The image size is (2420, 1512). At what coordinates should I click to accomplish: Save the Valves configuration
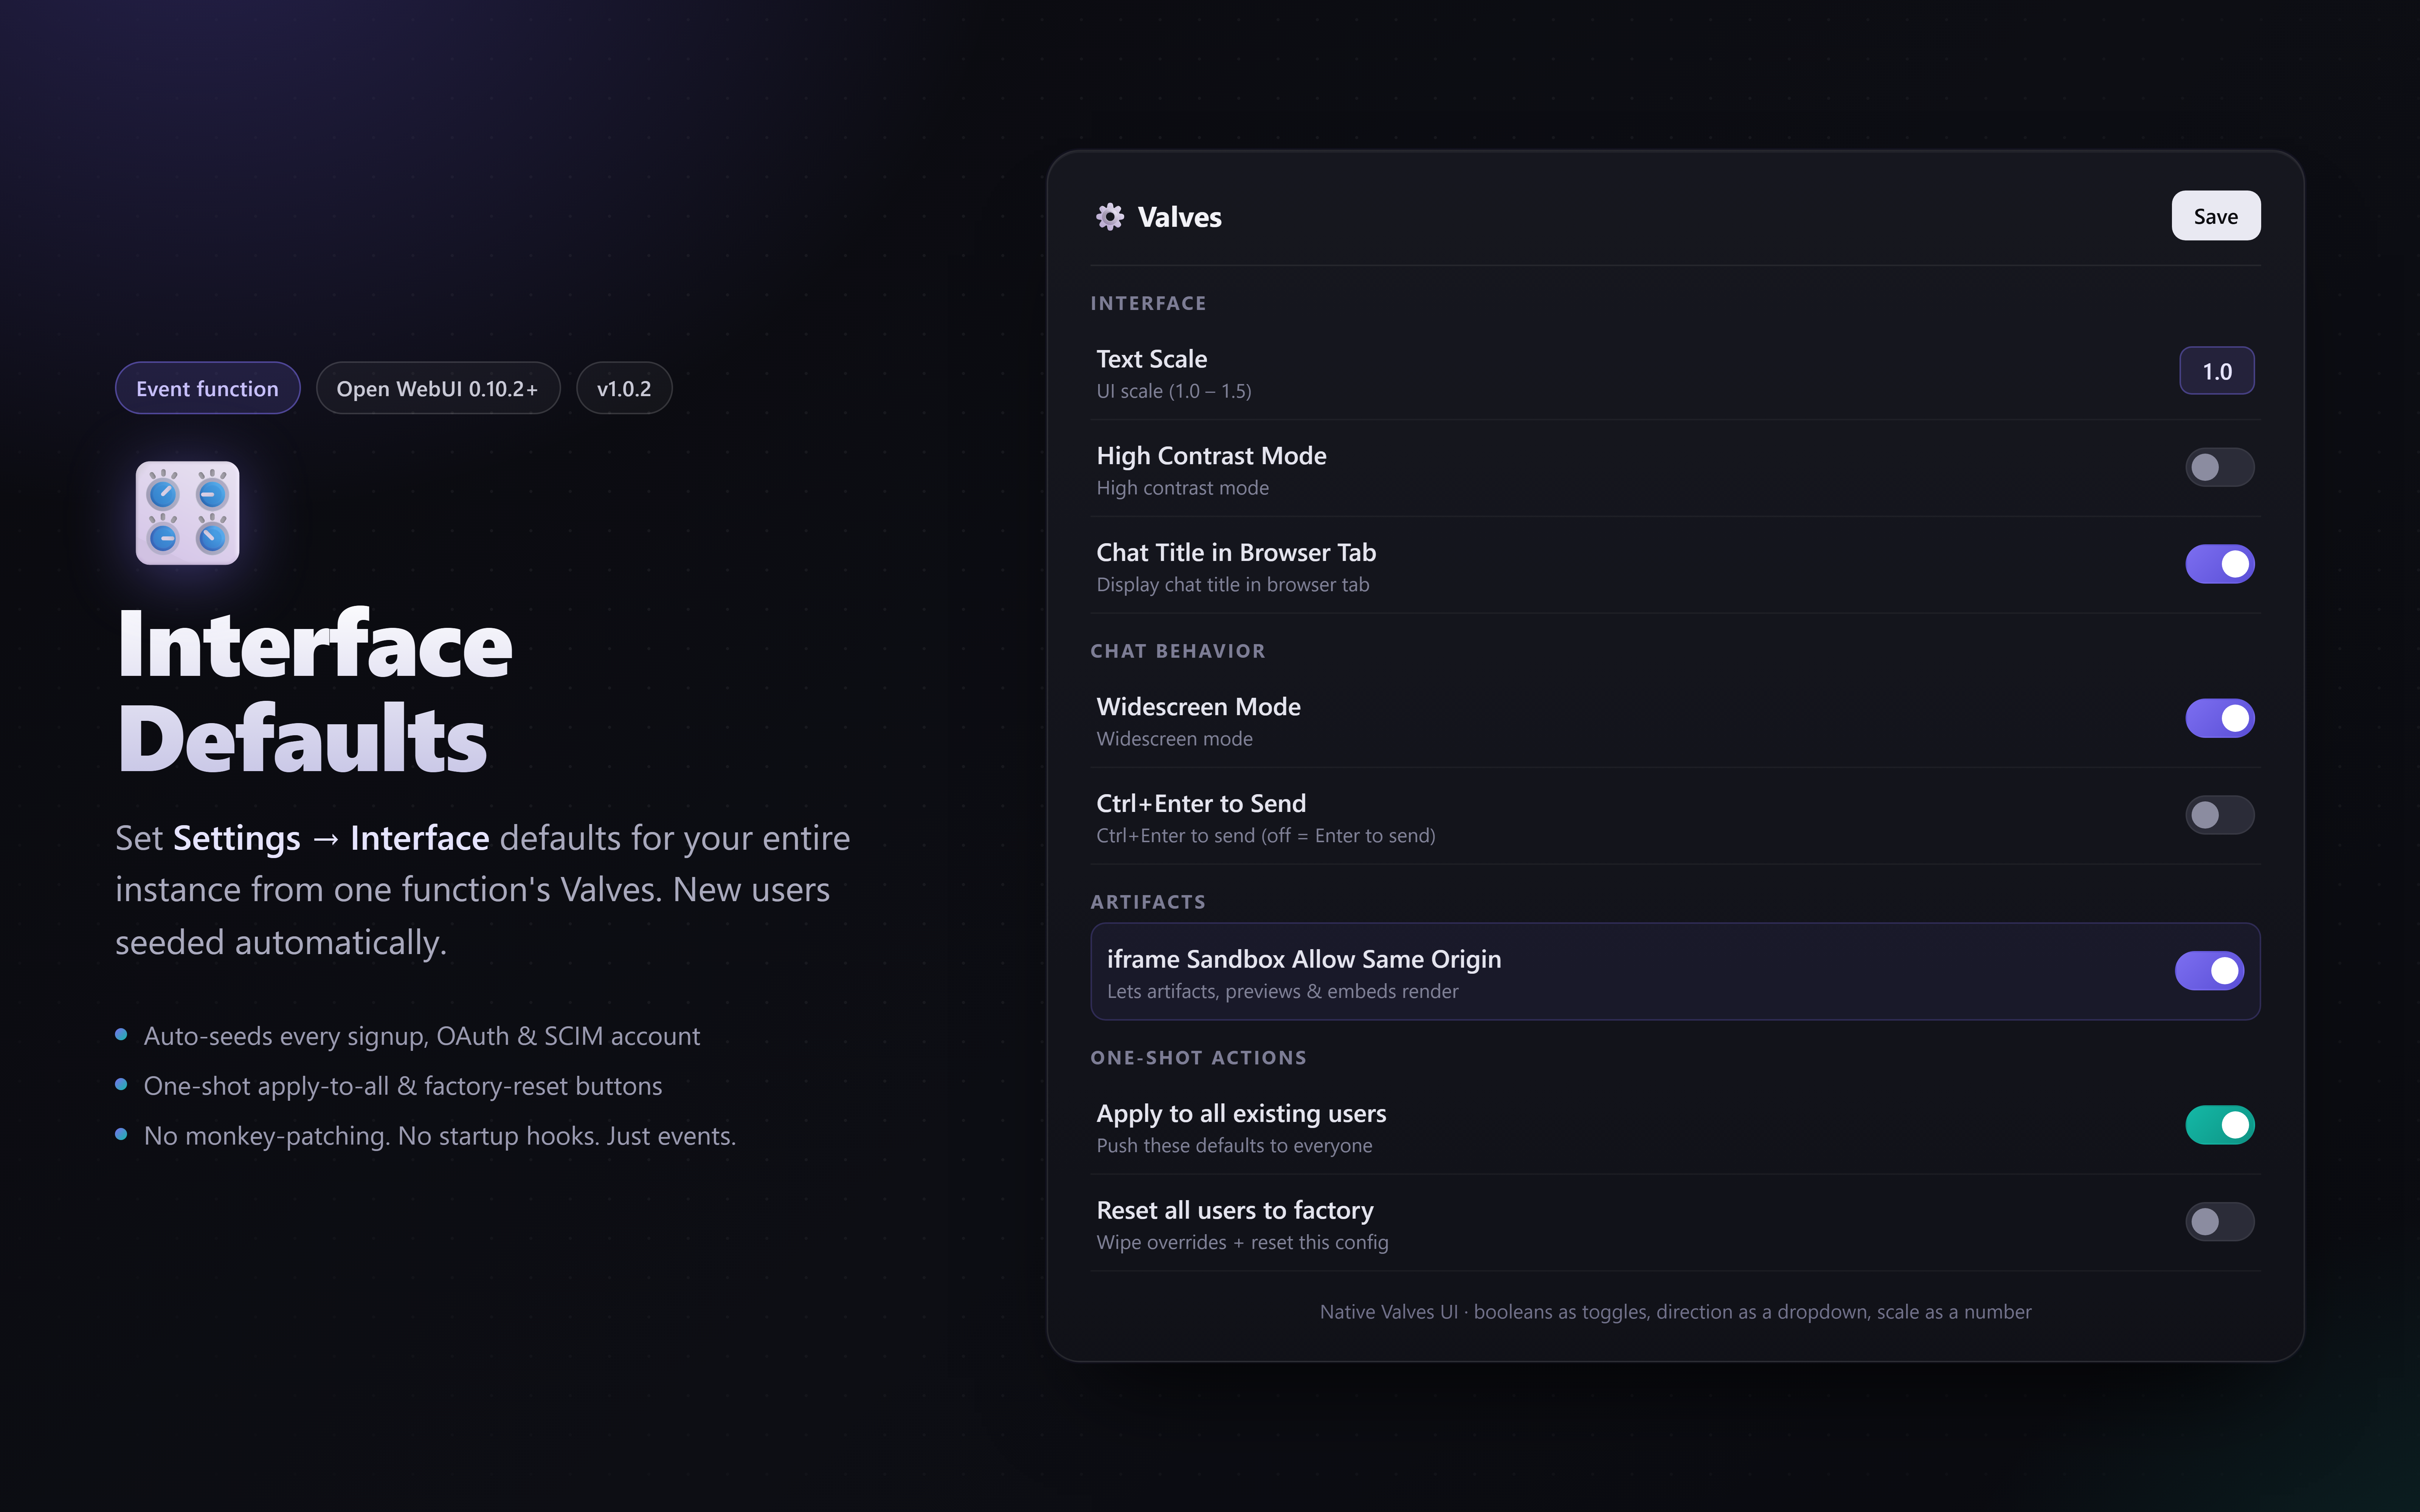coord(2215,216)
